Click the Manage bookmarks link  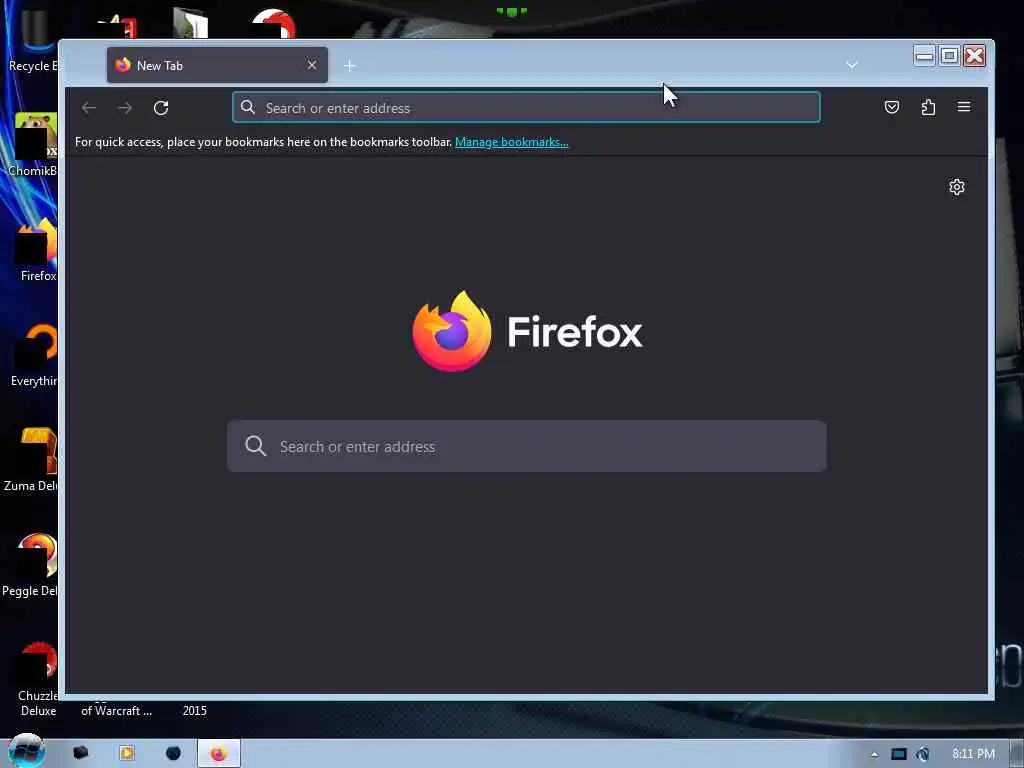coord(511,142)
